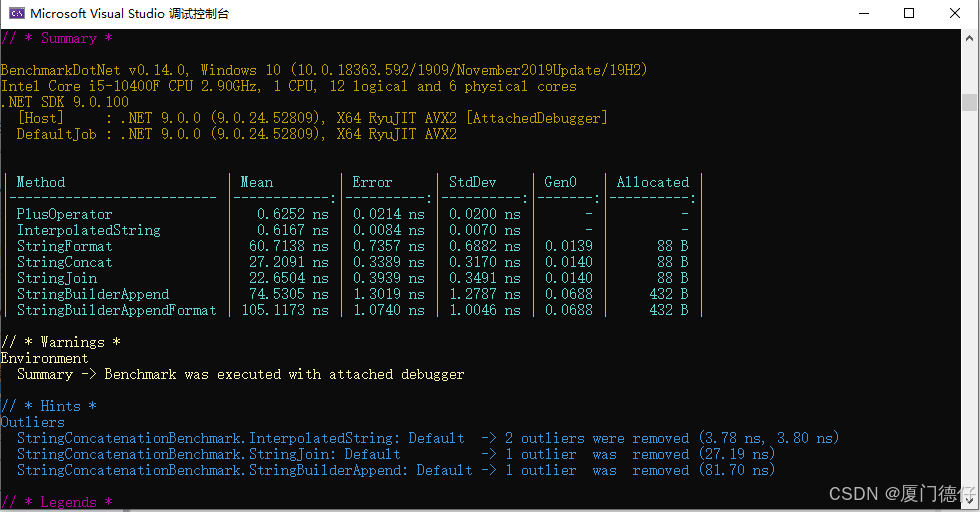Click the InterpolatedString outliers hint line

(x=428, y=438)
